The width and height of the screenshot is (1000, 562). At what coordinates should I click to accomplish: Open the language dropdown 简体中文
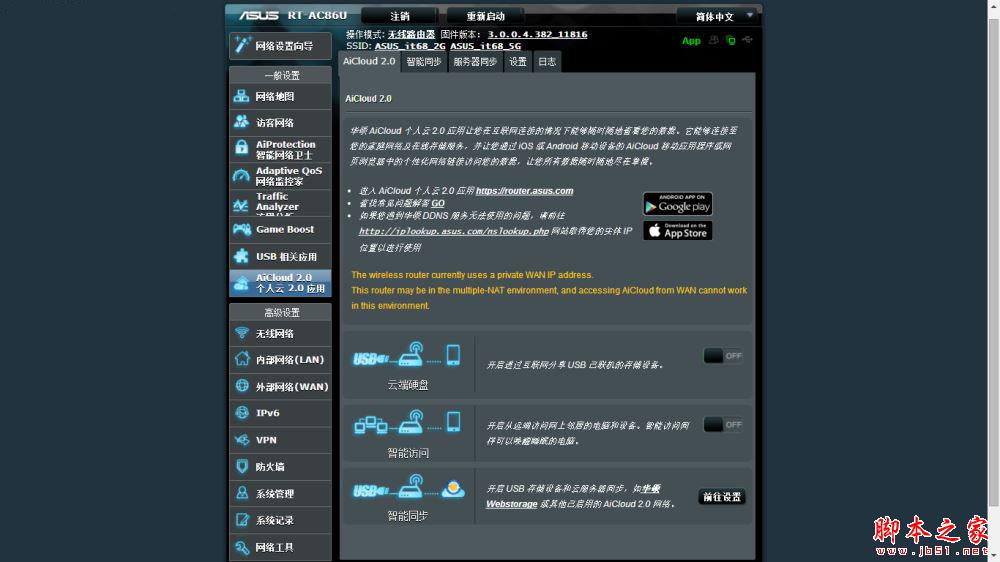click(x=718, y=16)
